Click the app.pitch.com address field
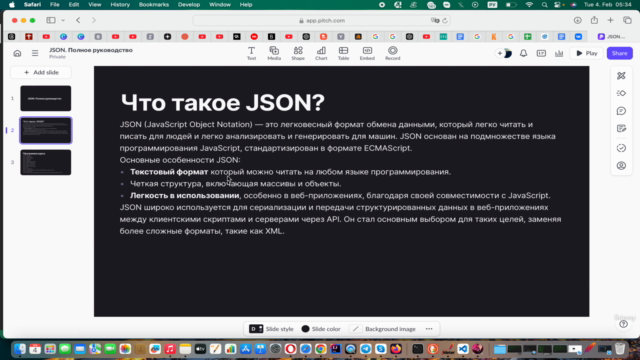 click(322, 20)
